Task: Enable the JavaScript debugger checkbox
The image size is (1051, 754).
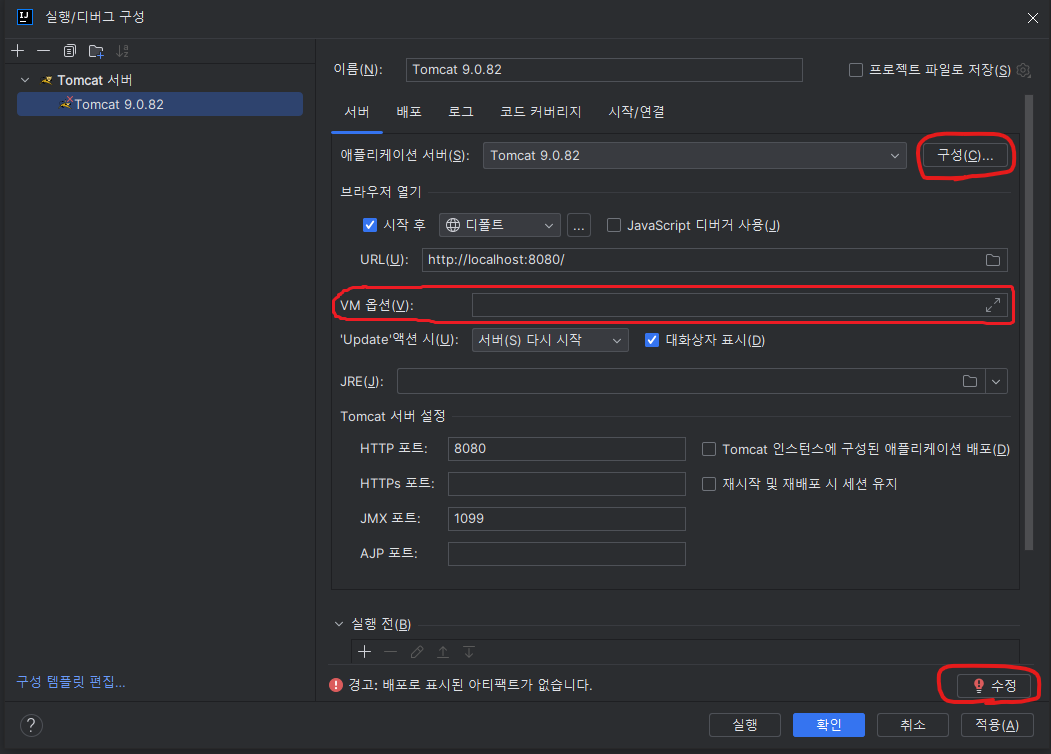Action: point(613,225)
